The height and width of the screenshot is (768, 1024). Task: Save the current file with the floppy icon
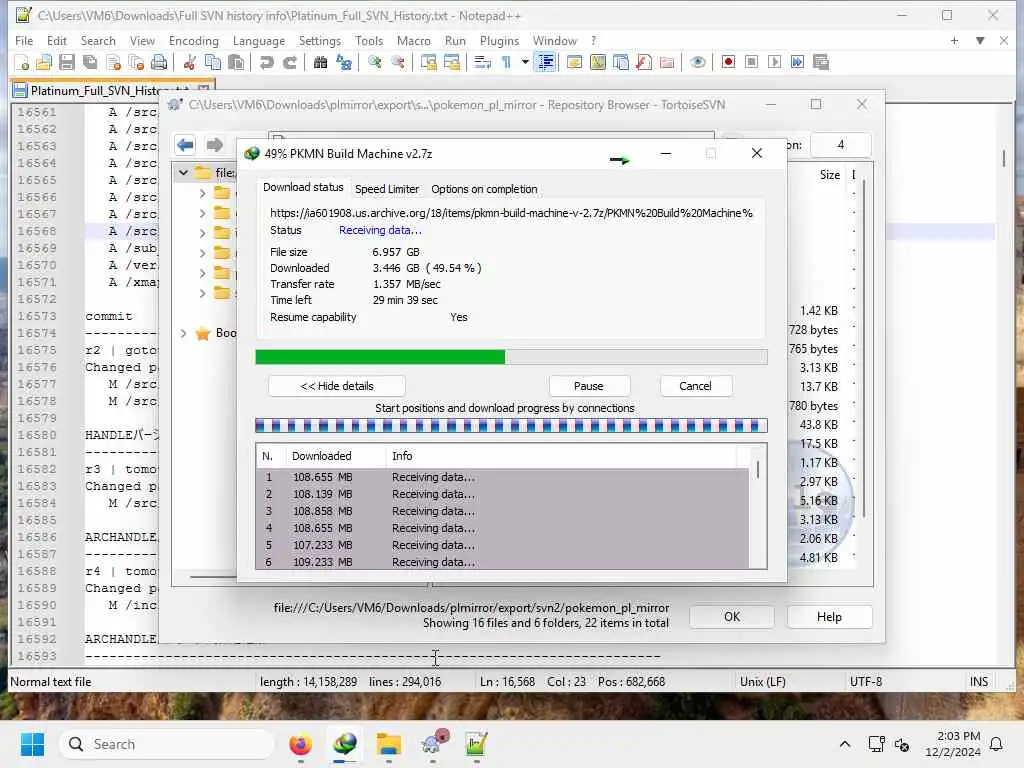point(67,63)
